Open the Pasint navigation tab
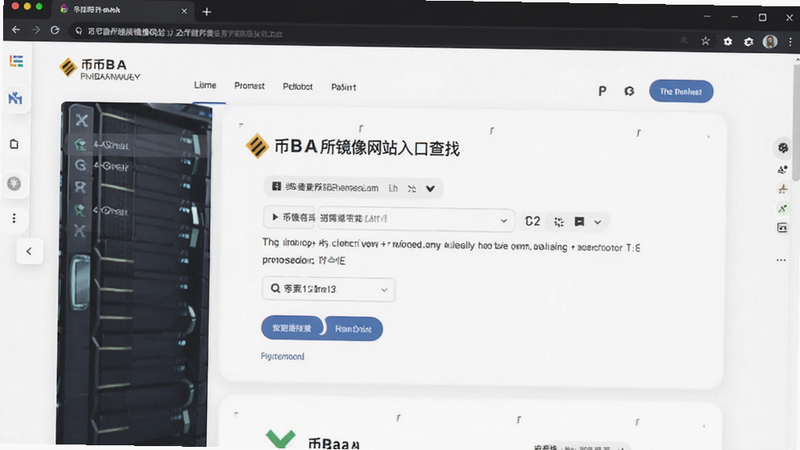The image size is (800, 450). click(x=343, y=87)
